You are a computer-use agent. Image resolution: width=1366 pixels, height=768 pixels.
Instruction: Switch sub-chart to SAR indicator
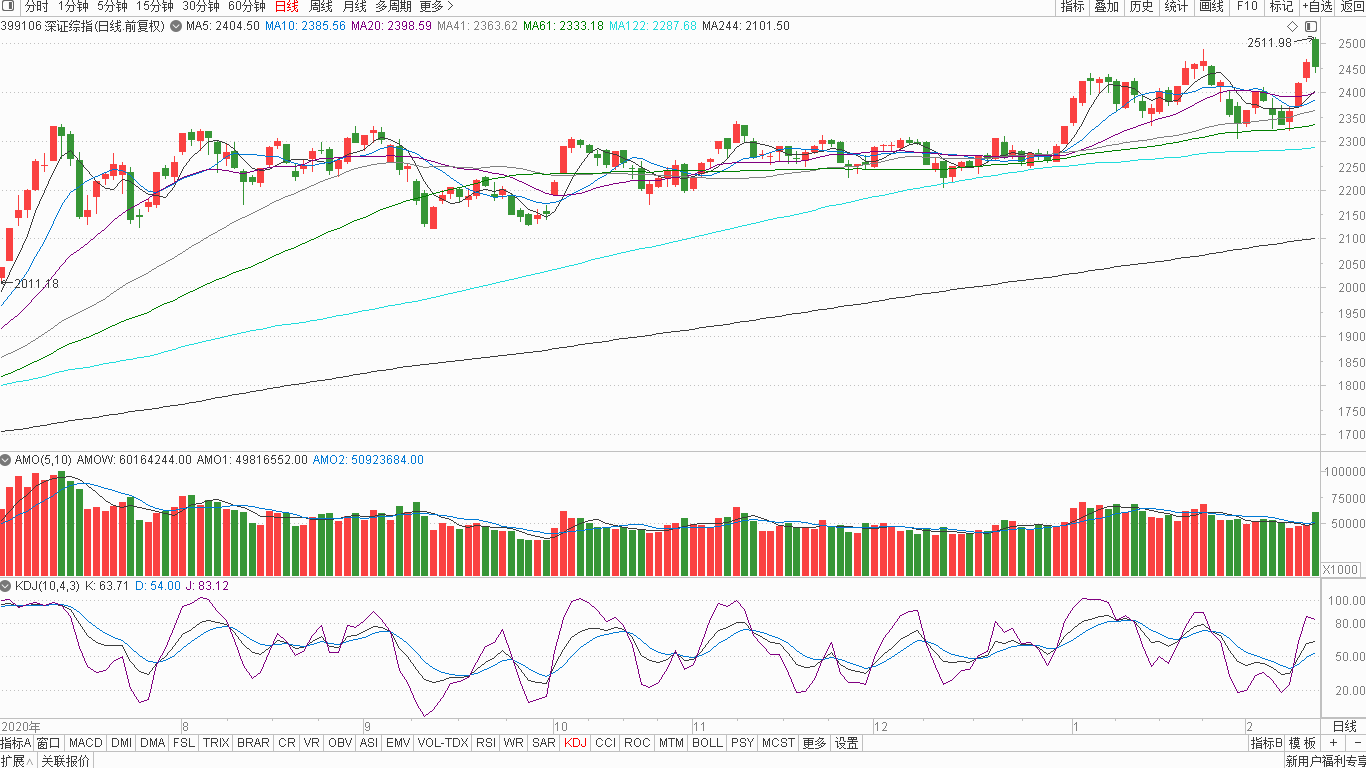(544, 743)
